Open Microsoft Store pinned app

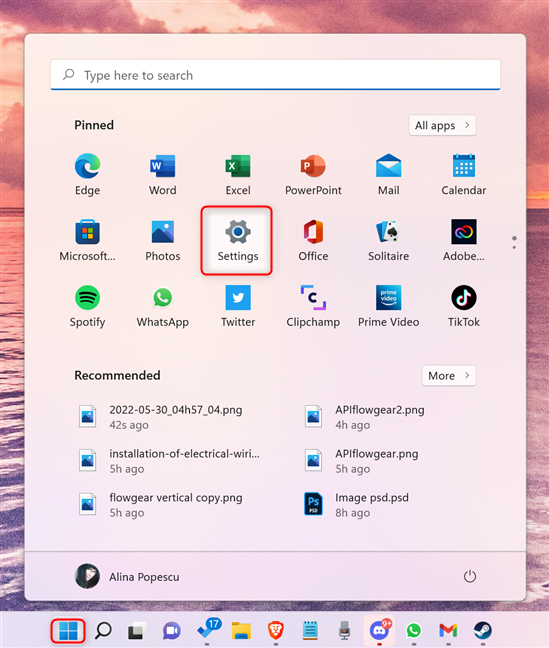tap(87, 240)
